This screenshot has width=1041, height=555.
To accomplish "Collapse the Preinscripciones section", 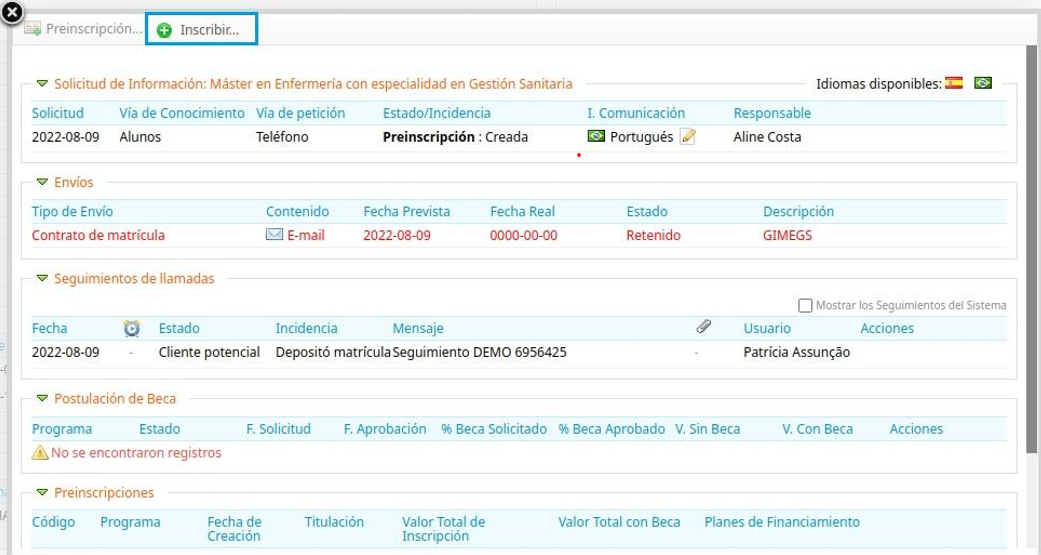I will 42,493.
